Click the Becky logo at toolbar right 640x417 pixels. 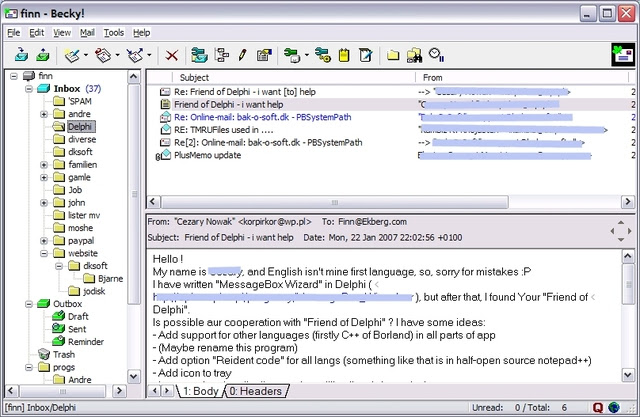pos(623,54)
